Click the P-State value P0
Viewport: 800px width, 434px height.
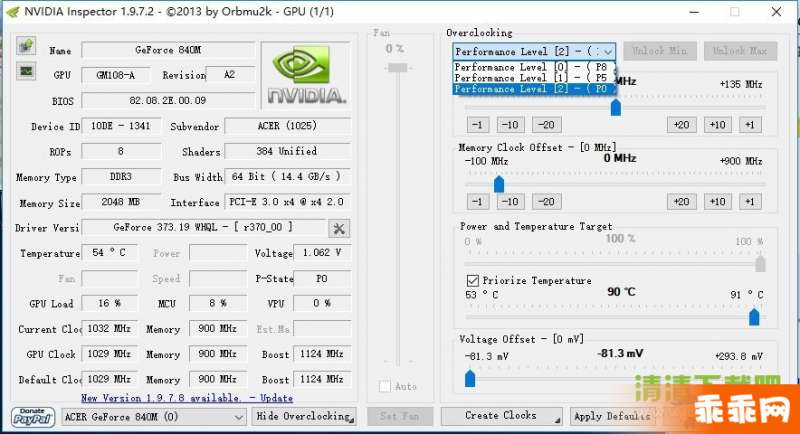[322, 278]
